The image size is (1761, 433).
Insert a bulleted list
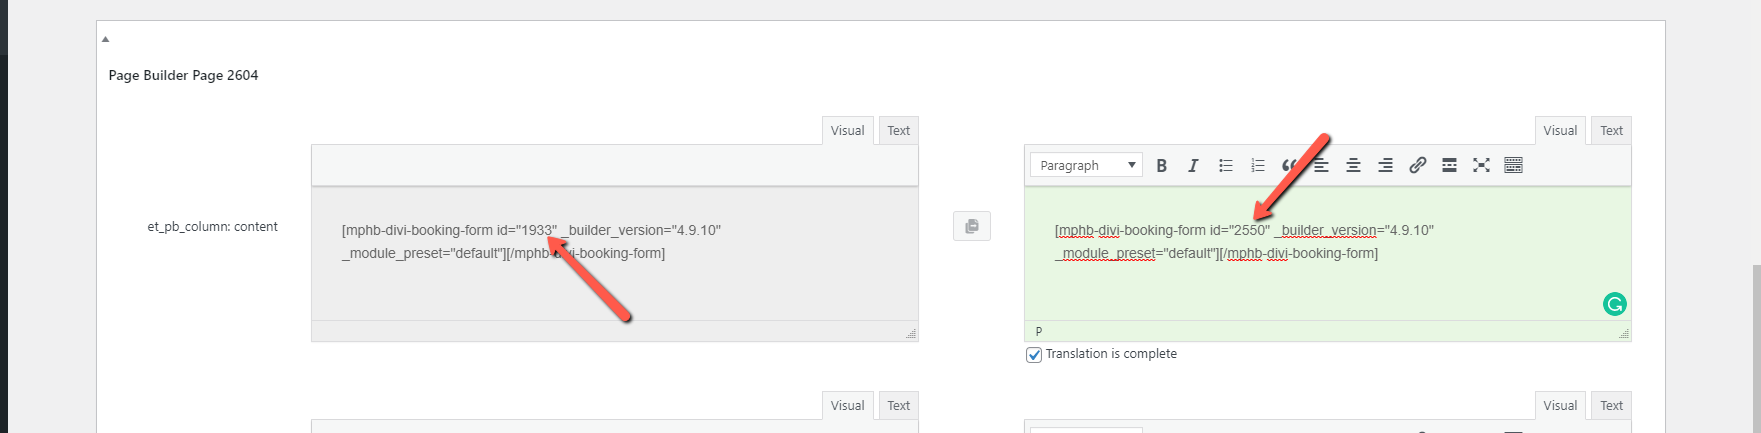click(x=1225, y=166)
